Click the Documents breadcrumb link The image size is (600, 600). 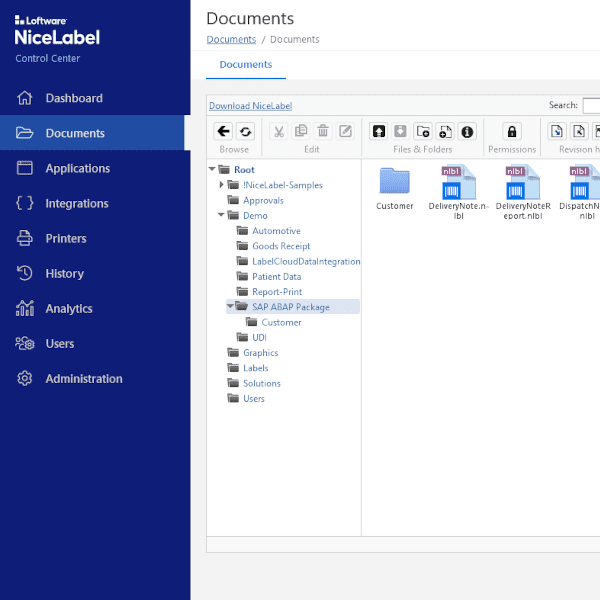click(x=231, y=39)
